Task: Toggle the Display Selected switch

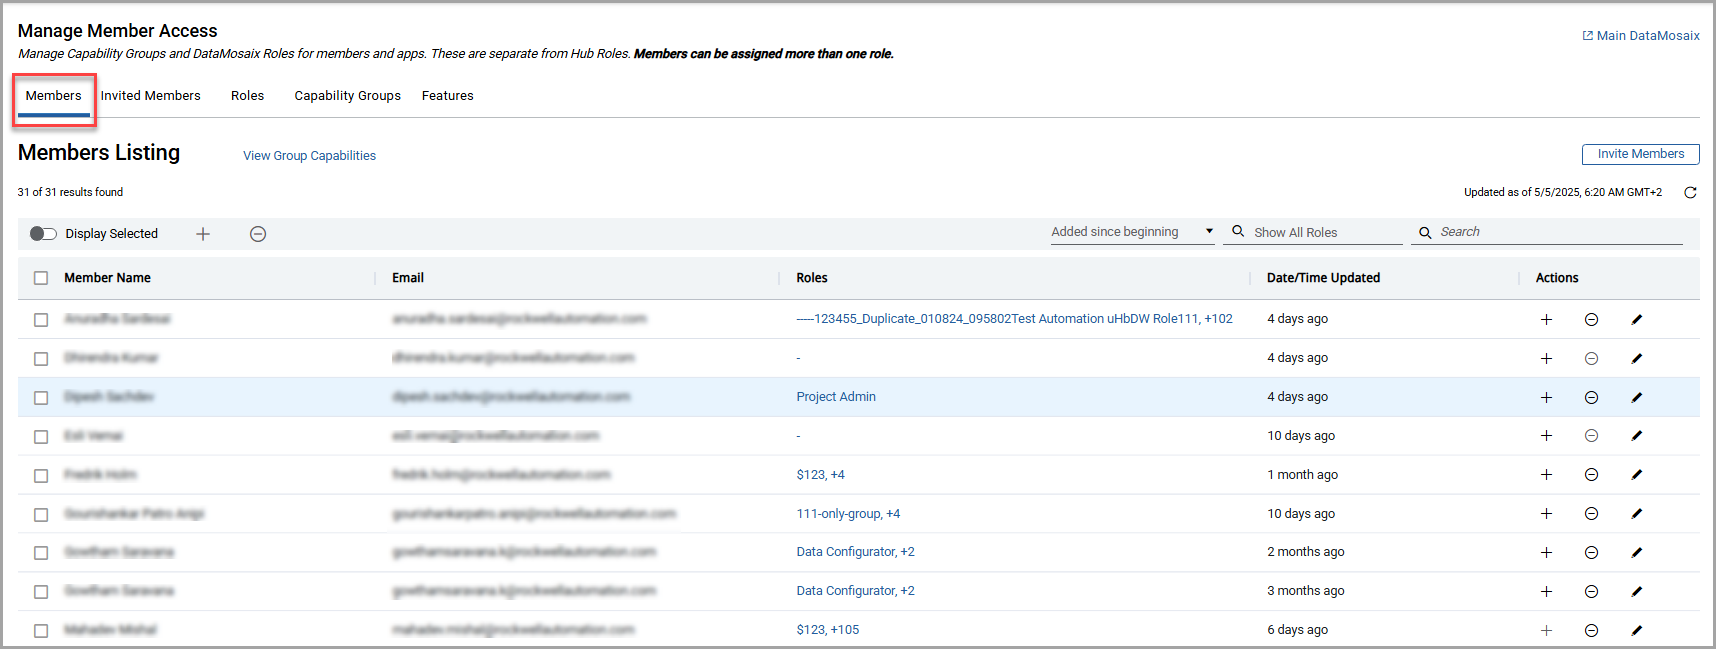Action: coord(43,234)
